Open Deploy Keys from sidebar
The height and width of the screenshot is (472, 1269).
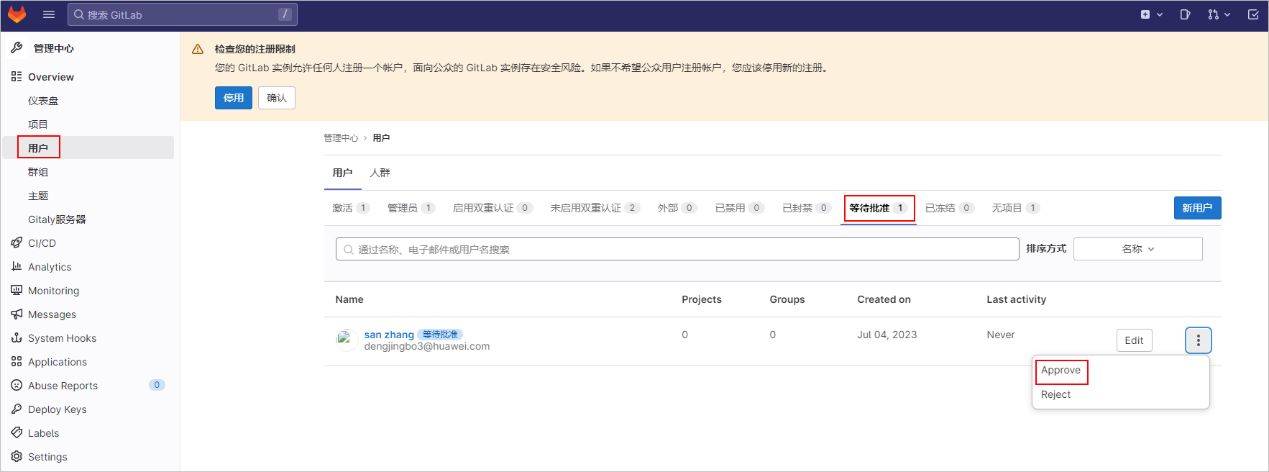56,410
